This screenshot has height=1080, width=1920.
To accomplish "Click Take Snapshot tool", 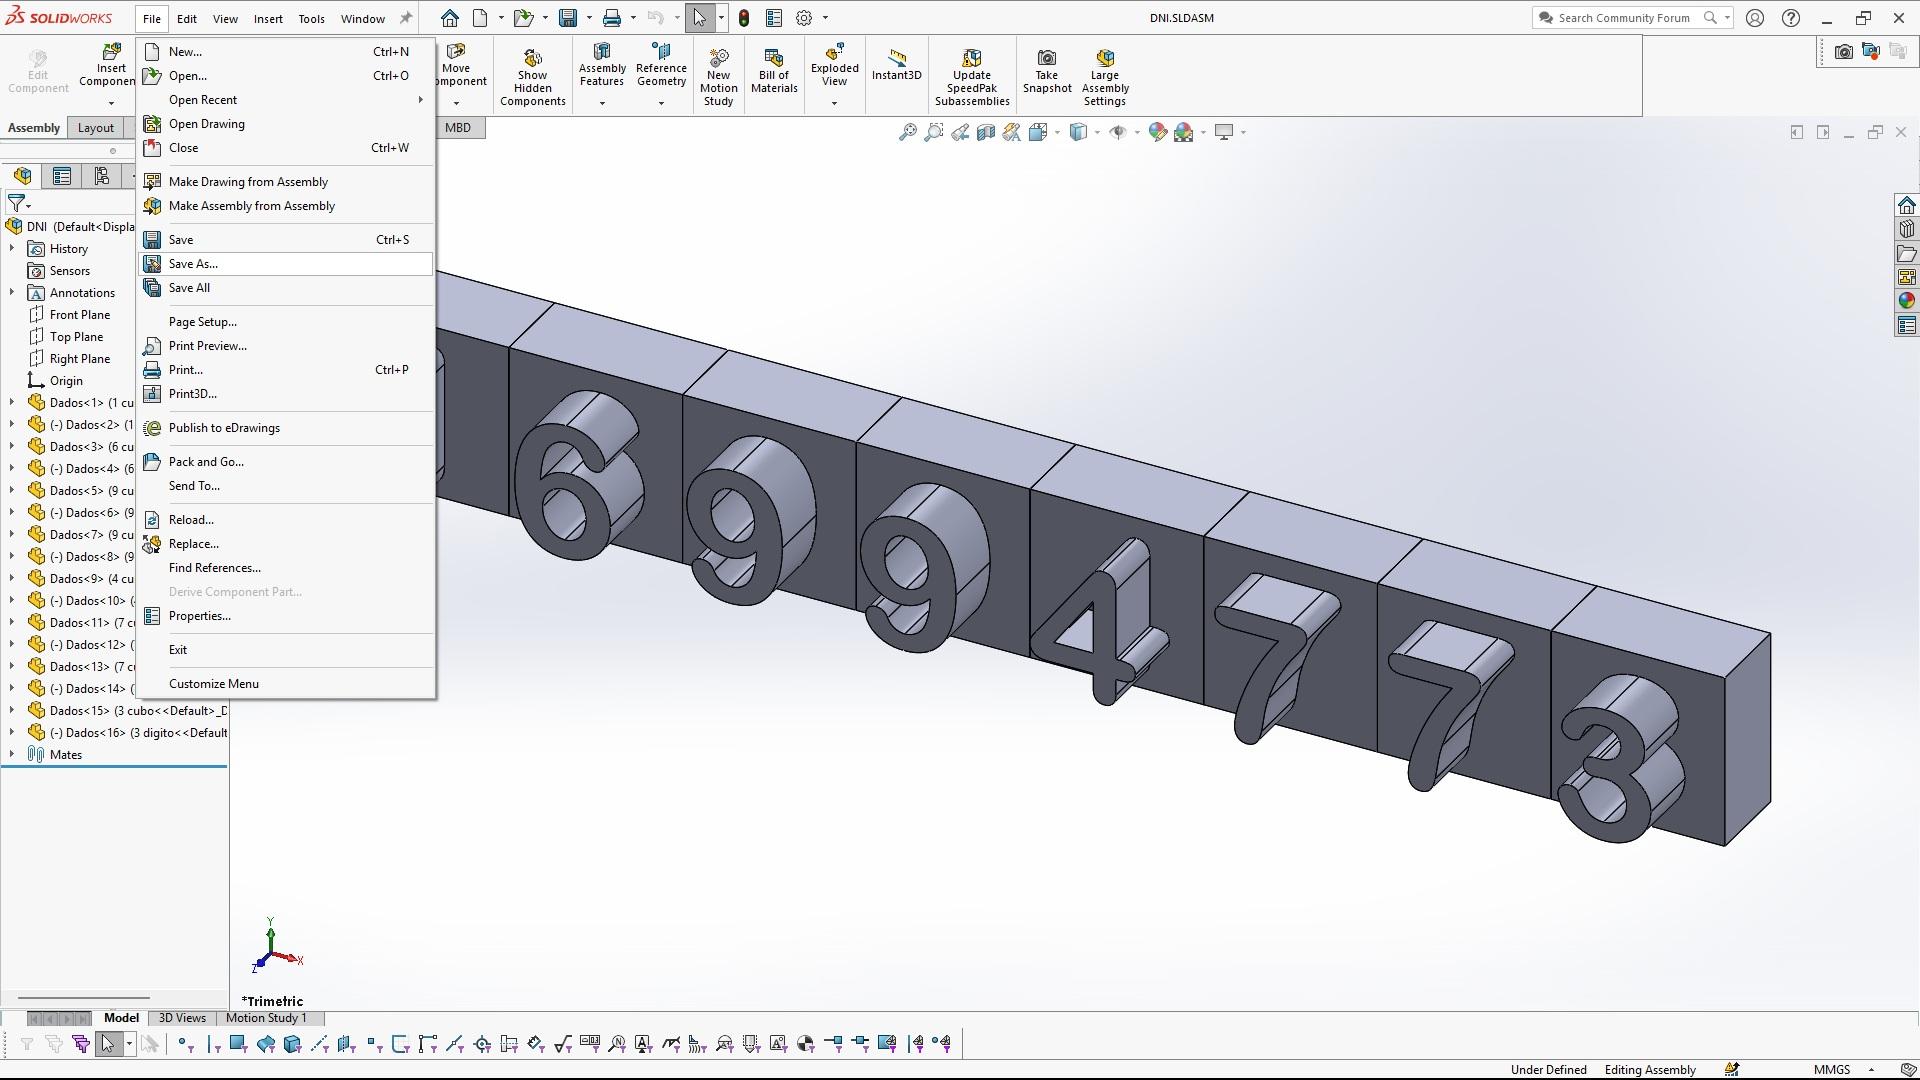I will [x=1047, y=70].
